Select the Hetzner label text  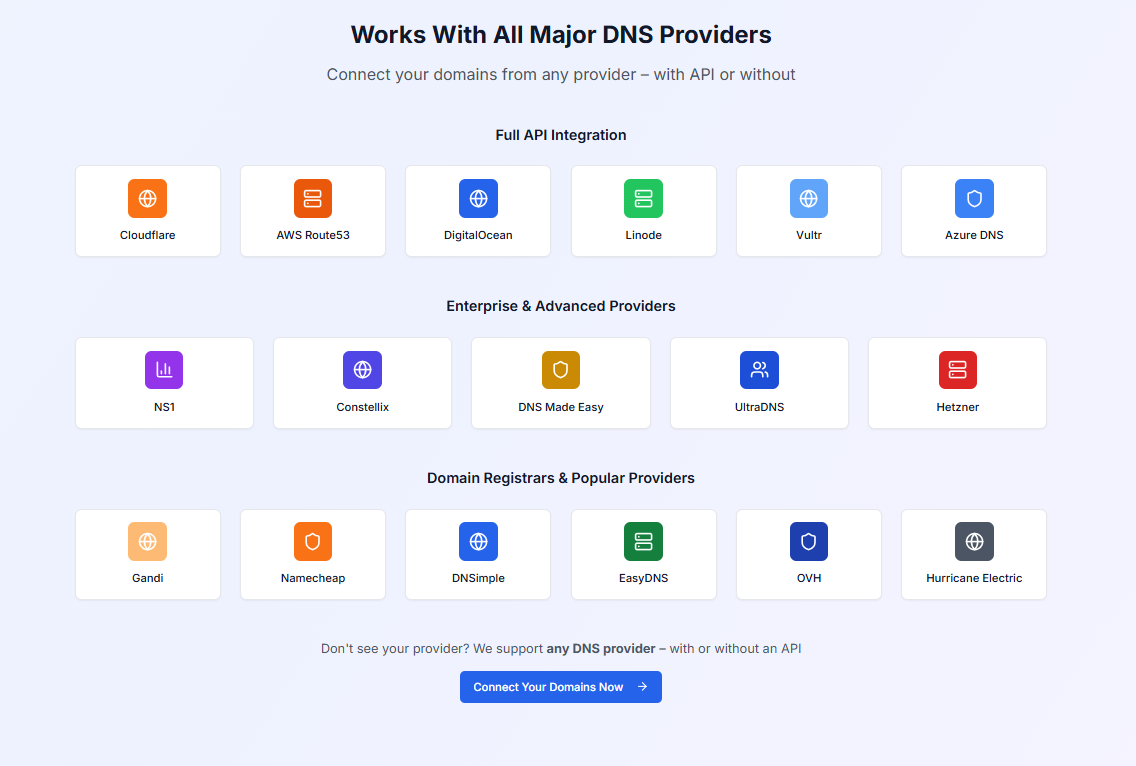958,407
